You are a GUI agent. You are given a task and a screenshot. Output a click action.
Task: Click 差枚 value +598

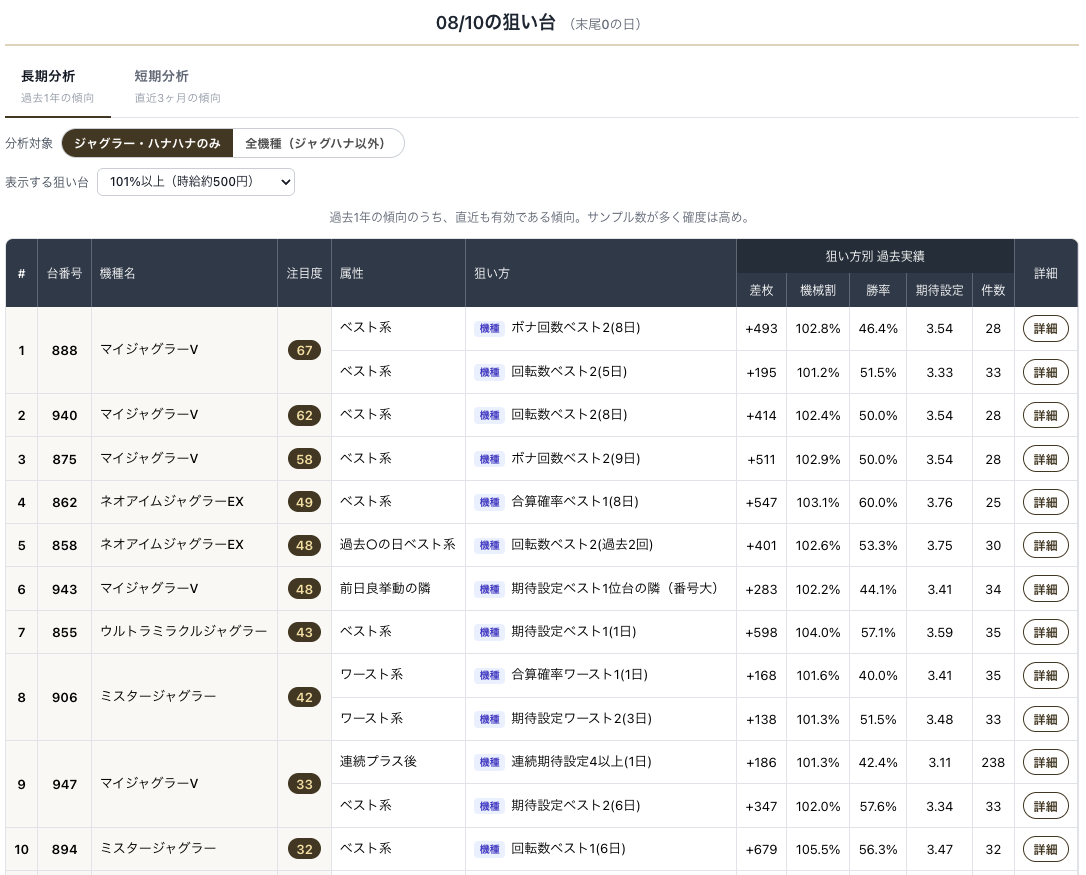761,633
